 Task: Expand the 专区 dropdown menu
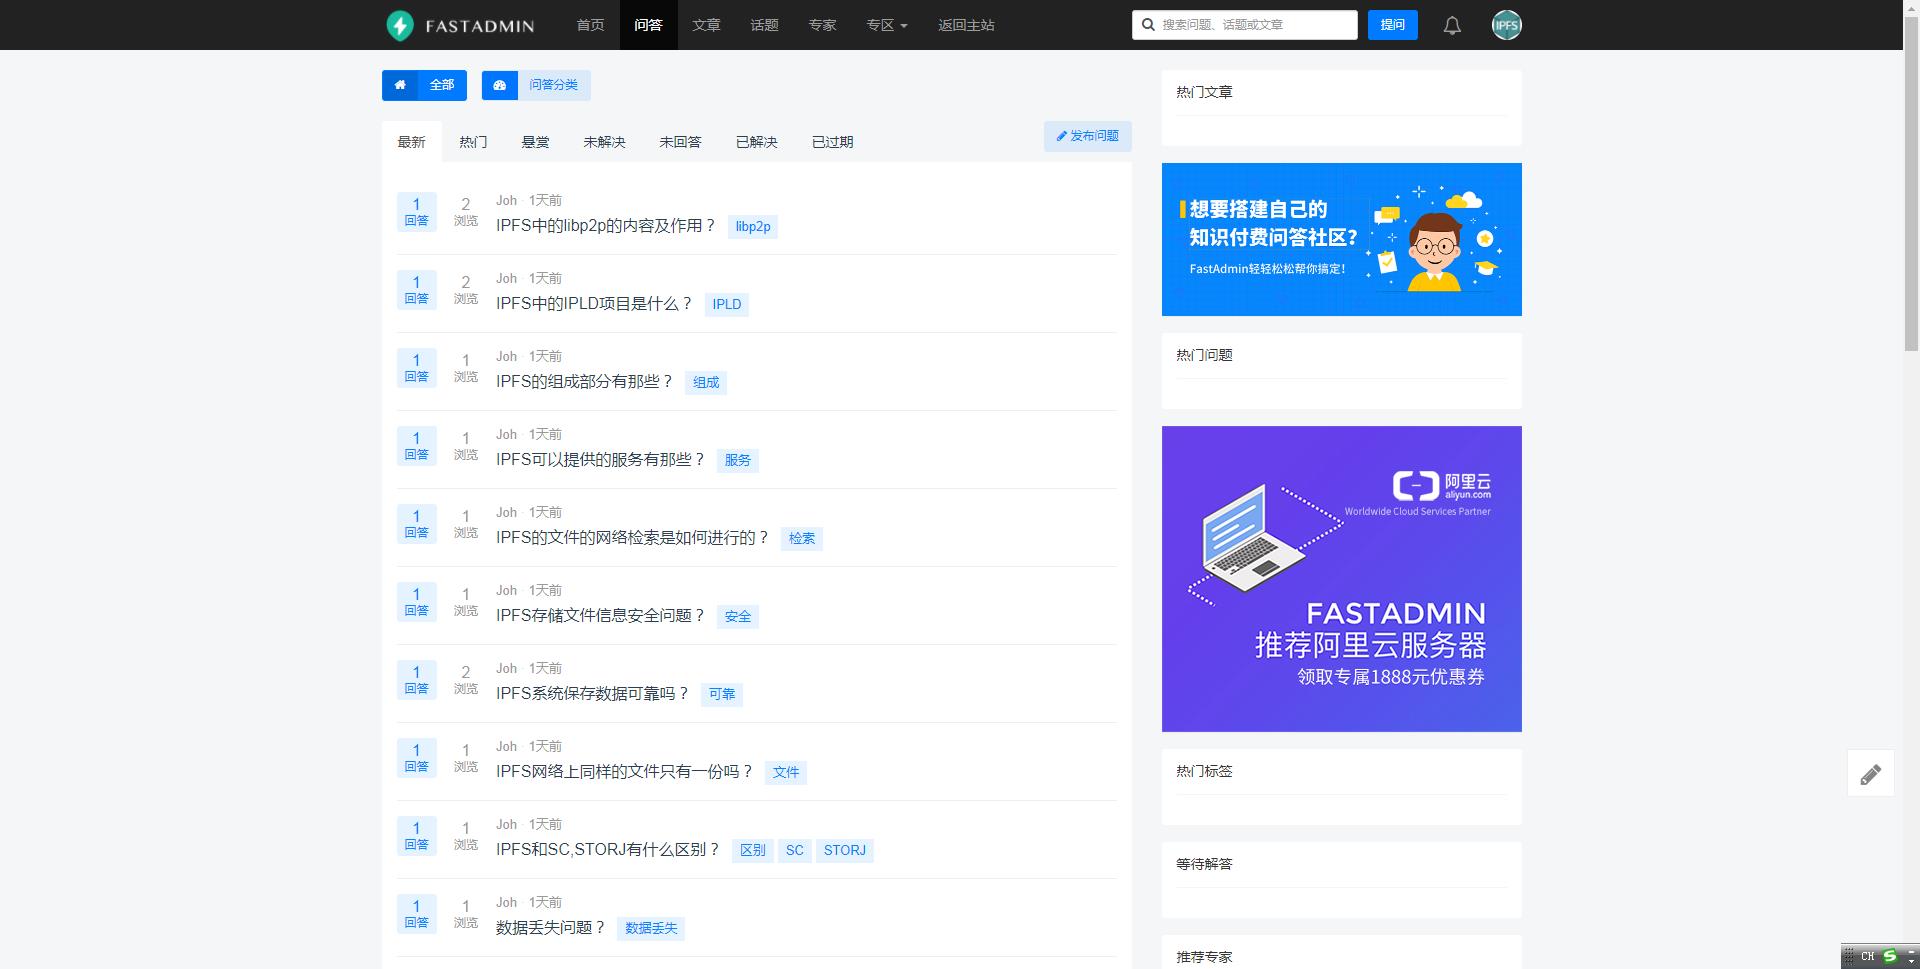pyautogui.click(x=887, y=25)
